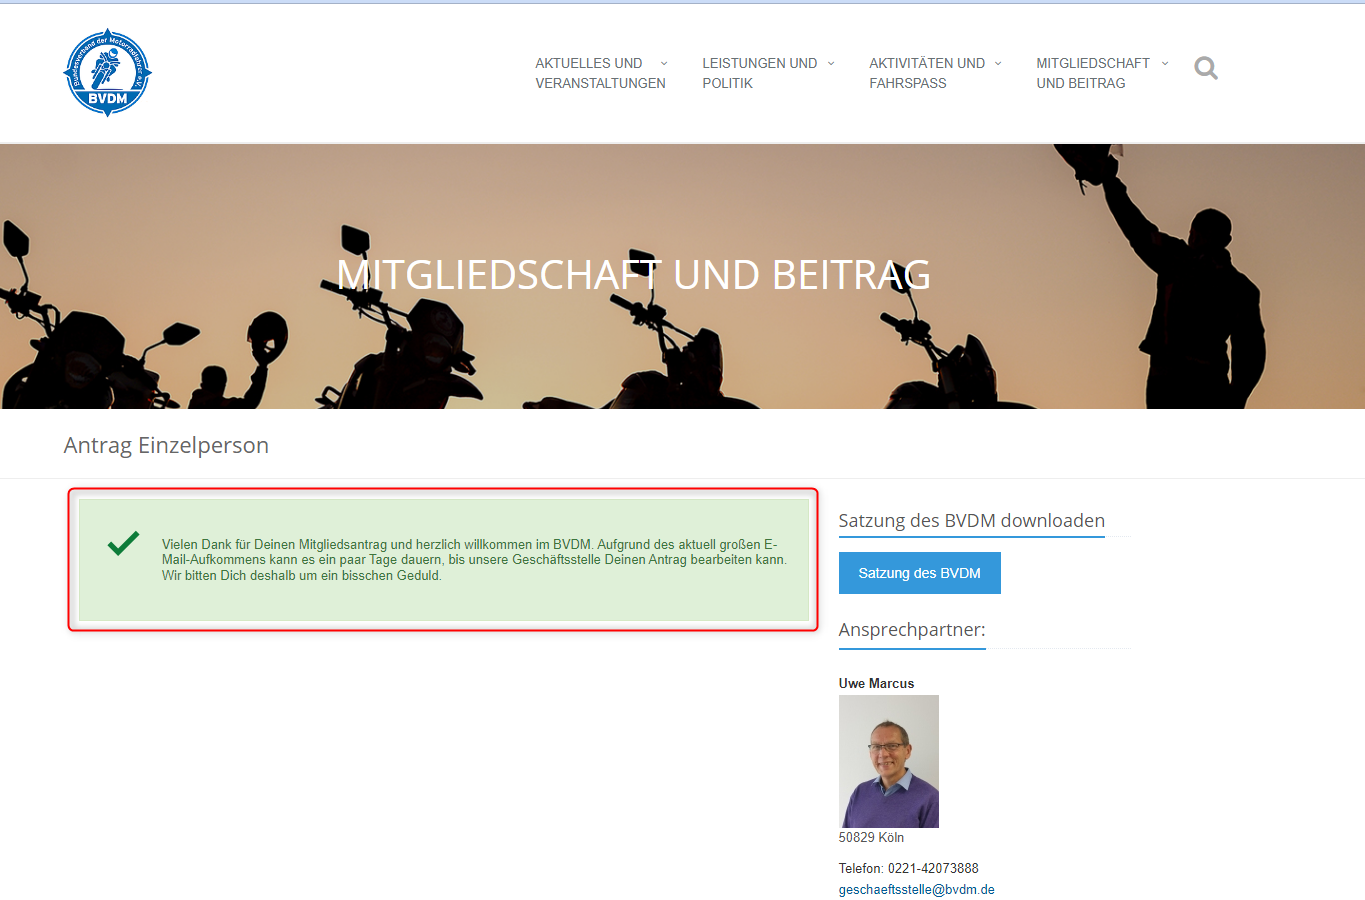Screen dimensions: 1365x900
Task: Open Leistungen und Politik menu
Action: pos(759,73)
